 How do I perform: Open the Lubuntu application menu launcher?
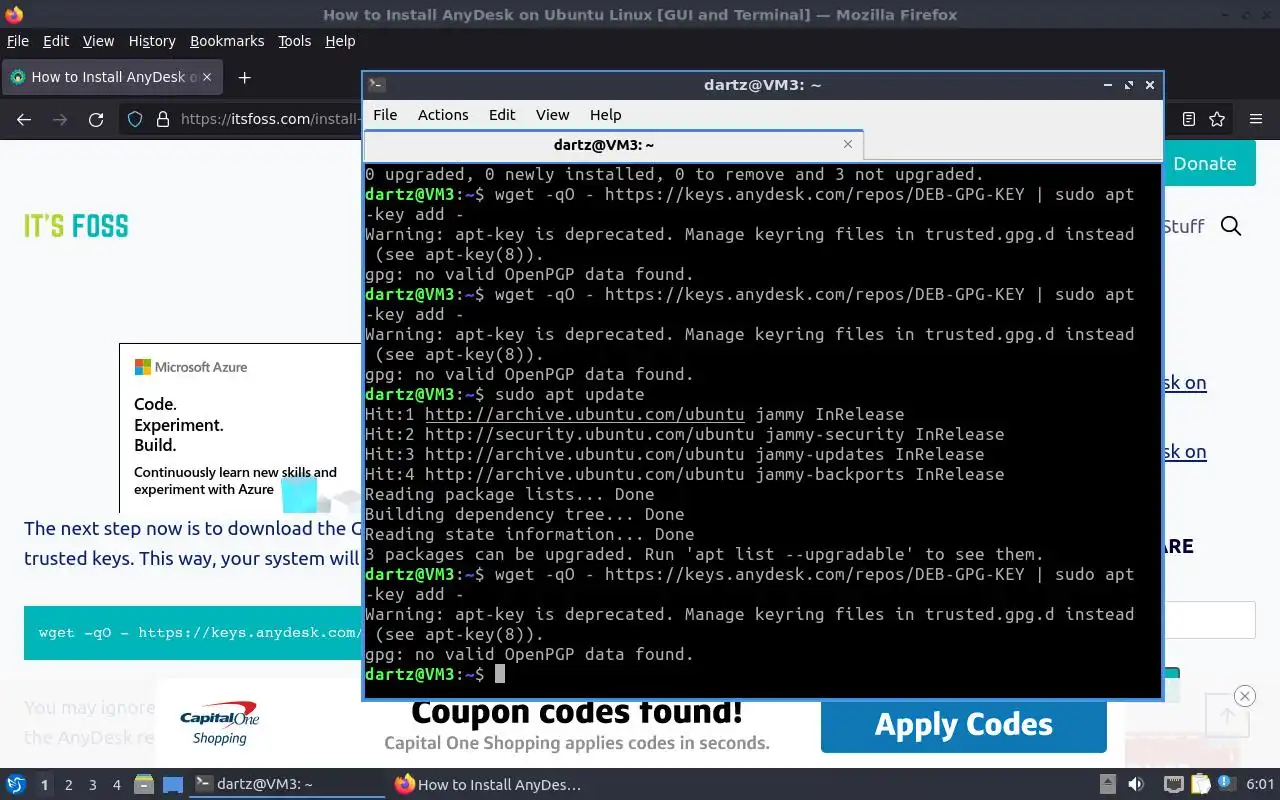point(15,784)
